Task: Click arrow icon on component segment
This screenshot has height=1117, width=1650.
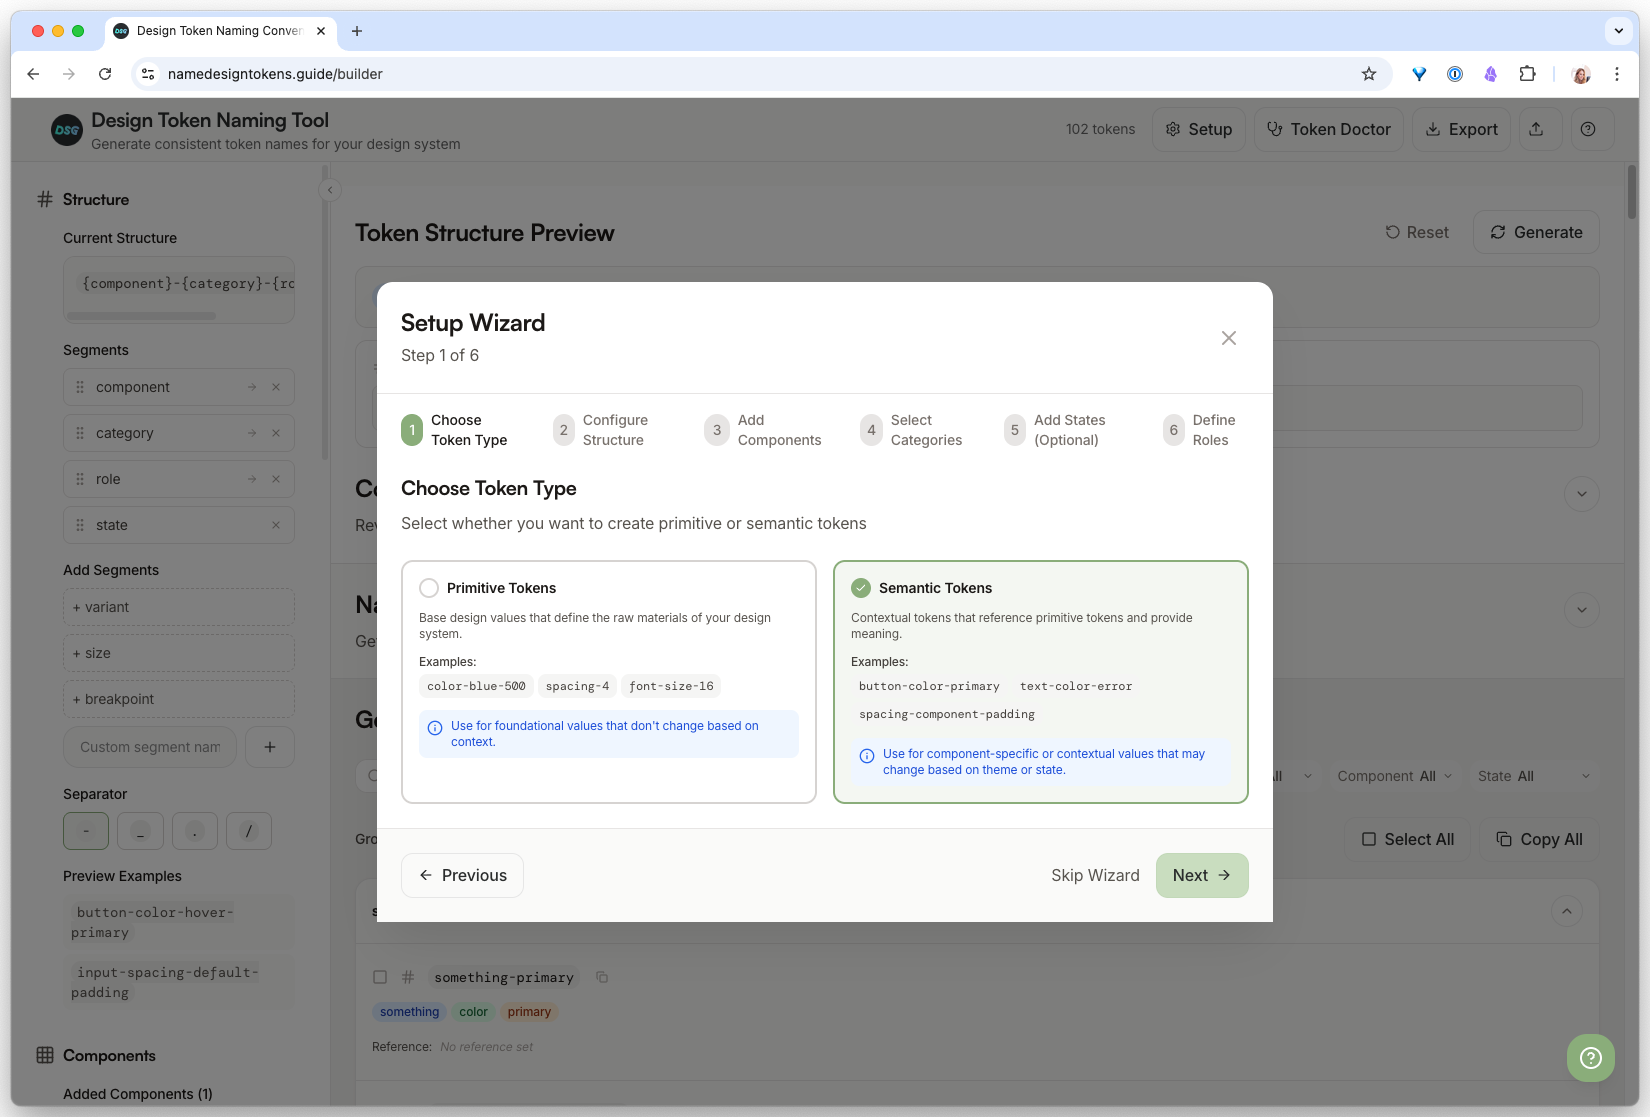Action: [252, 387]
